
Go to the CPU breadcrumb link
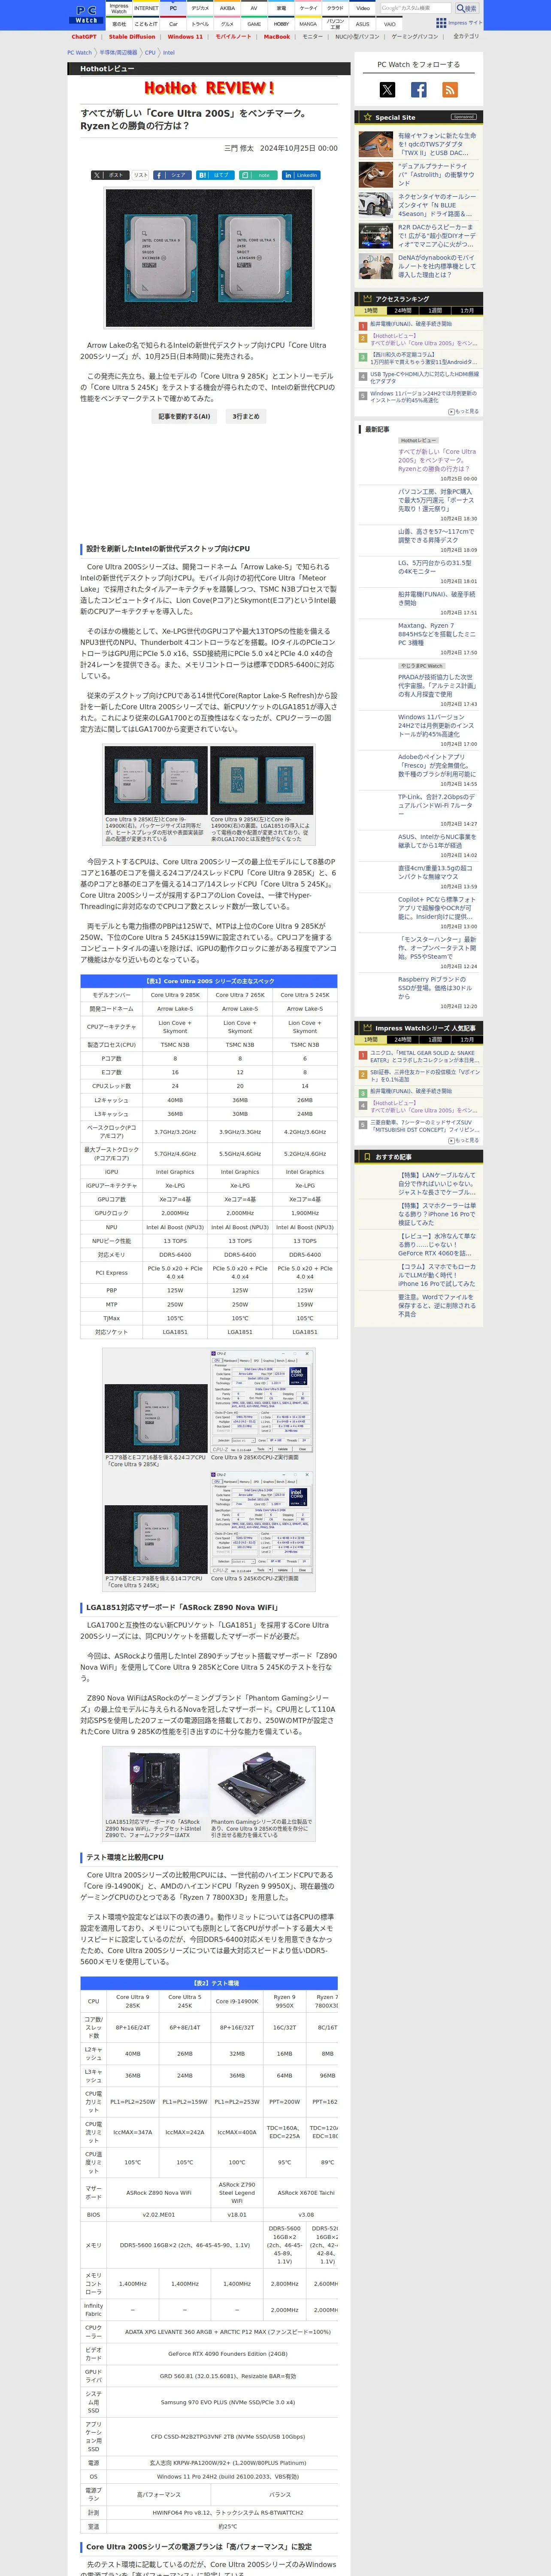pos(150,53)
